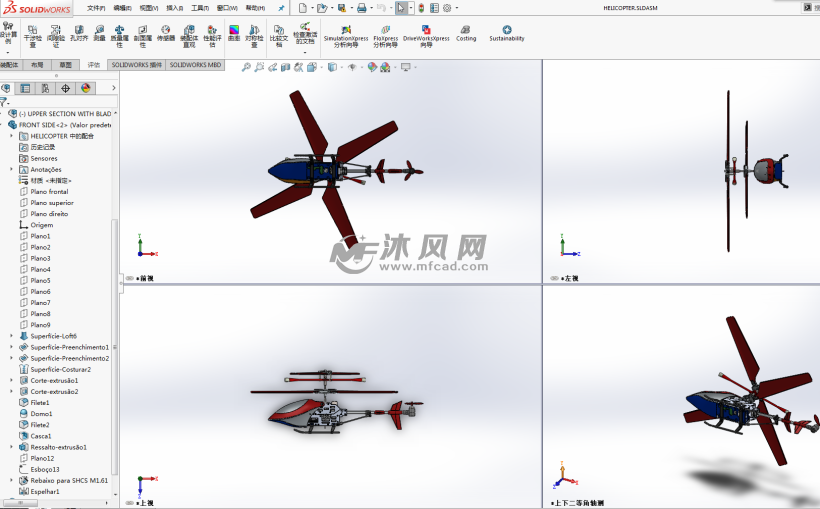Image resolution: width=820 pixels, height=509 pixels.
Task: Click the Curvature display icon (曲面)
Action: click(234, 33)
